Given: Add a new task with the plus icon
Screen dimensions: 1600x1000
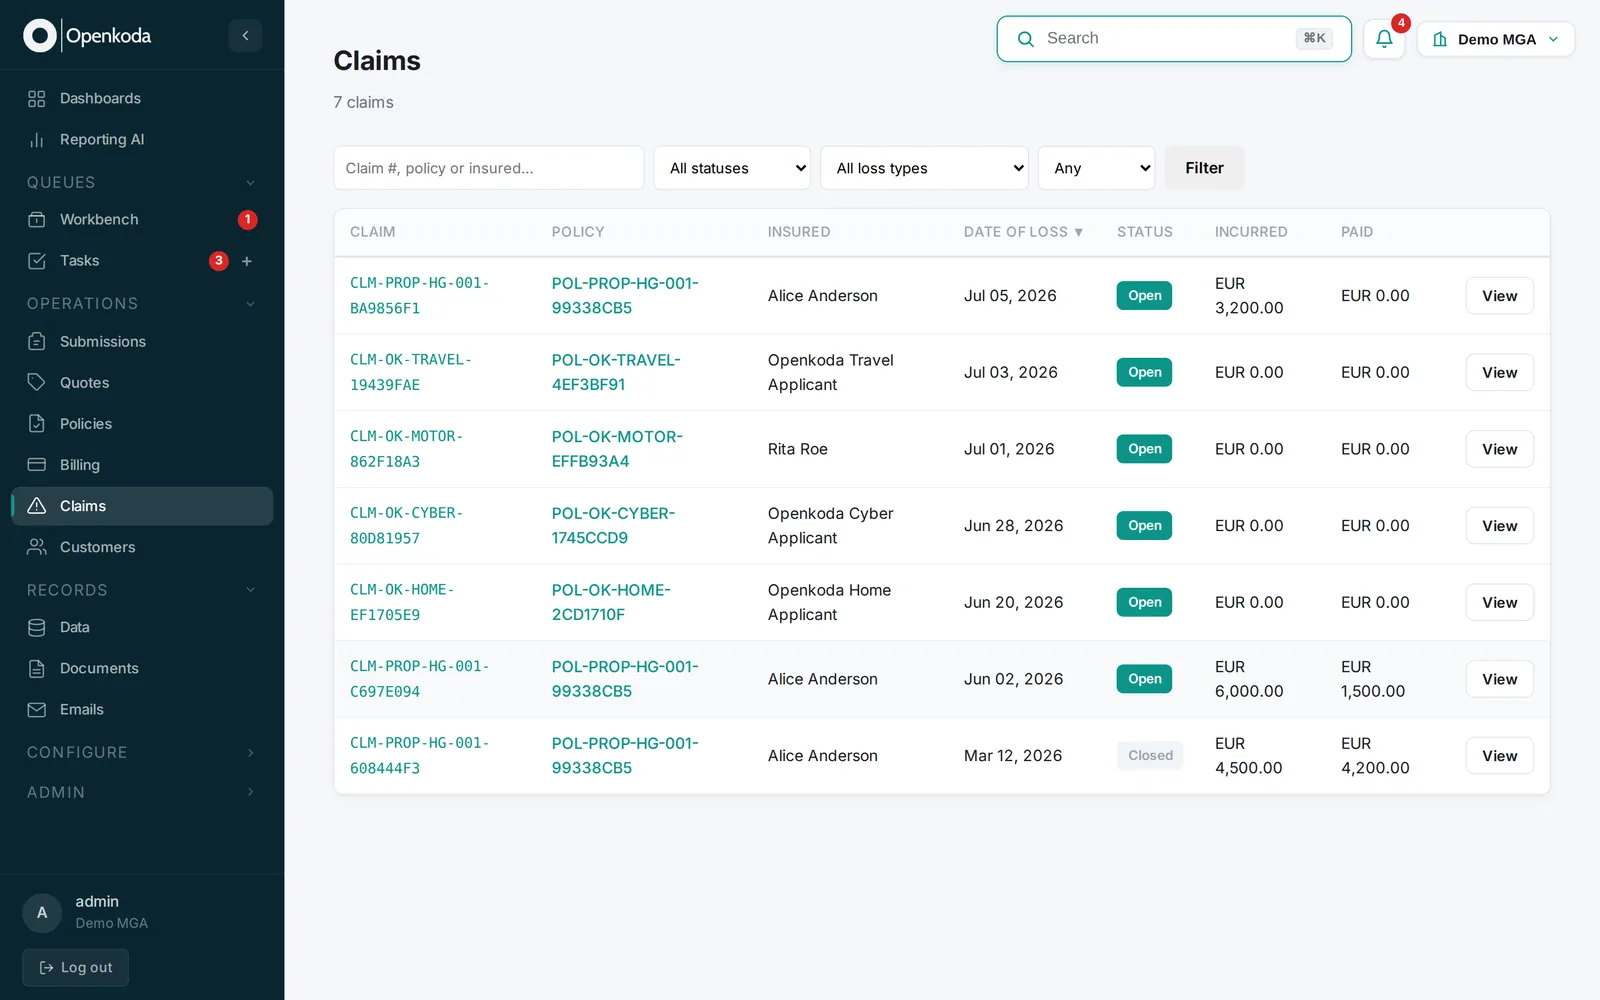Looking at the screenshot, I should pos(247,261).
